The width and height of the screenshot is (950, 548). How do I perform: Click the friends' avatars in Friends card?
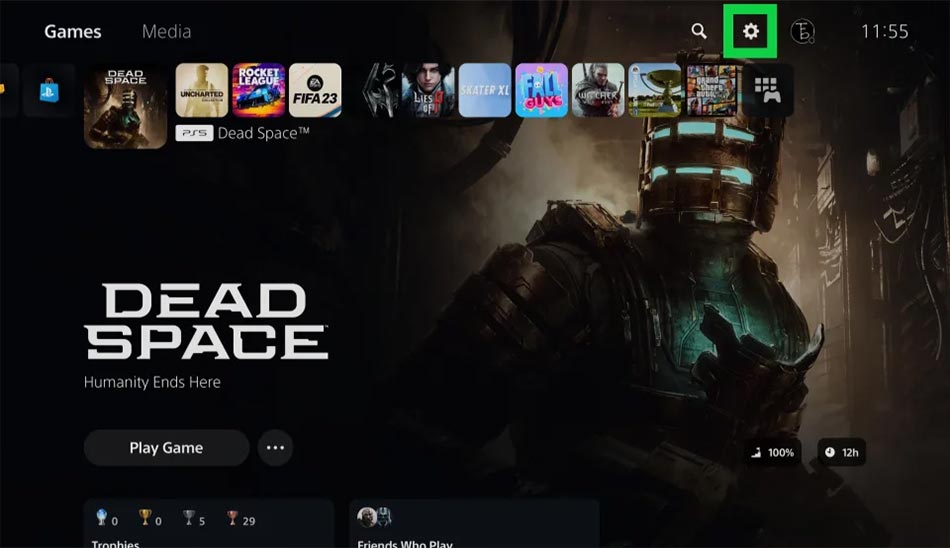(374, 517)
